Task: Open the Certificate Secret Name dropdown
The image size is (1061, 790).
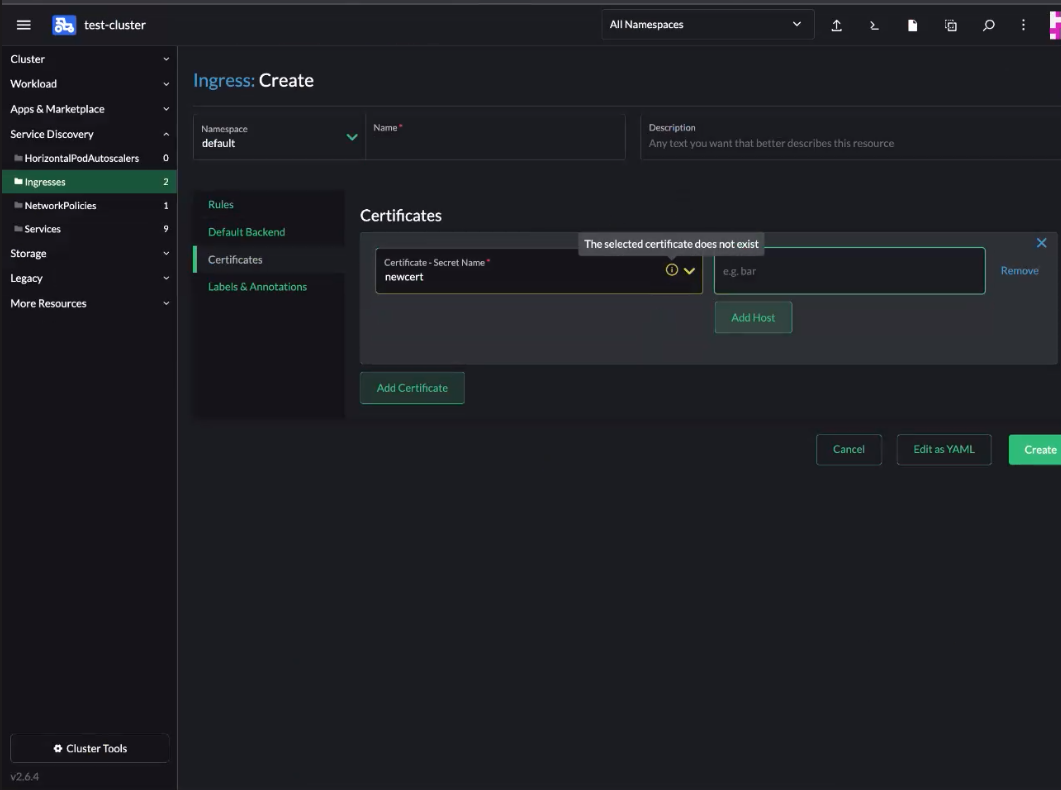Action: (539, 271)
